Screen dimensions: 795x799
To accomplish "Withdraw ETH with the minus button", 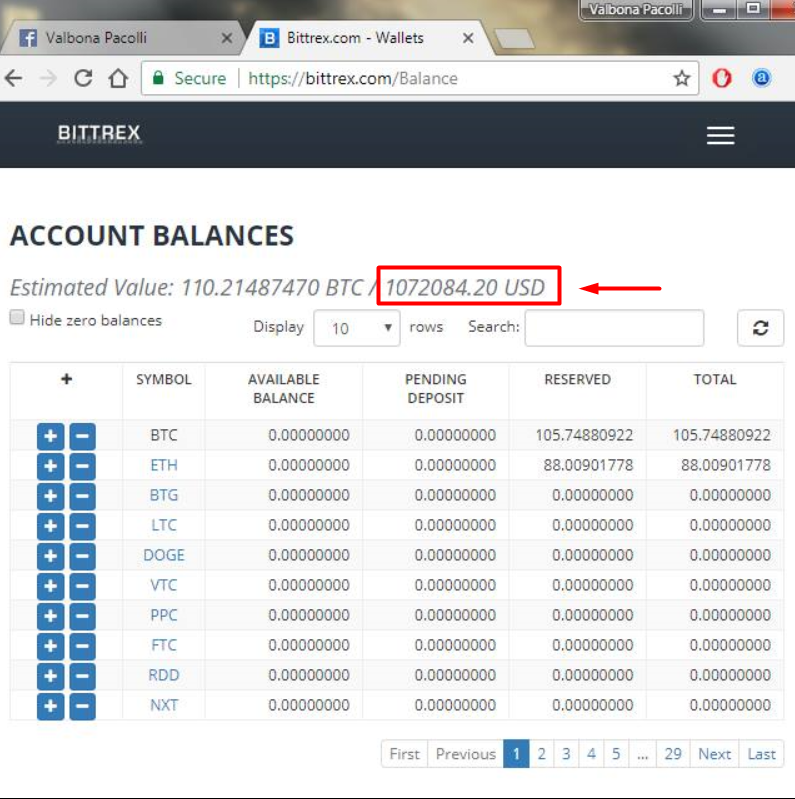I will pos(83,466).
